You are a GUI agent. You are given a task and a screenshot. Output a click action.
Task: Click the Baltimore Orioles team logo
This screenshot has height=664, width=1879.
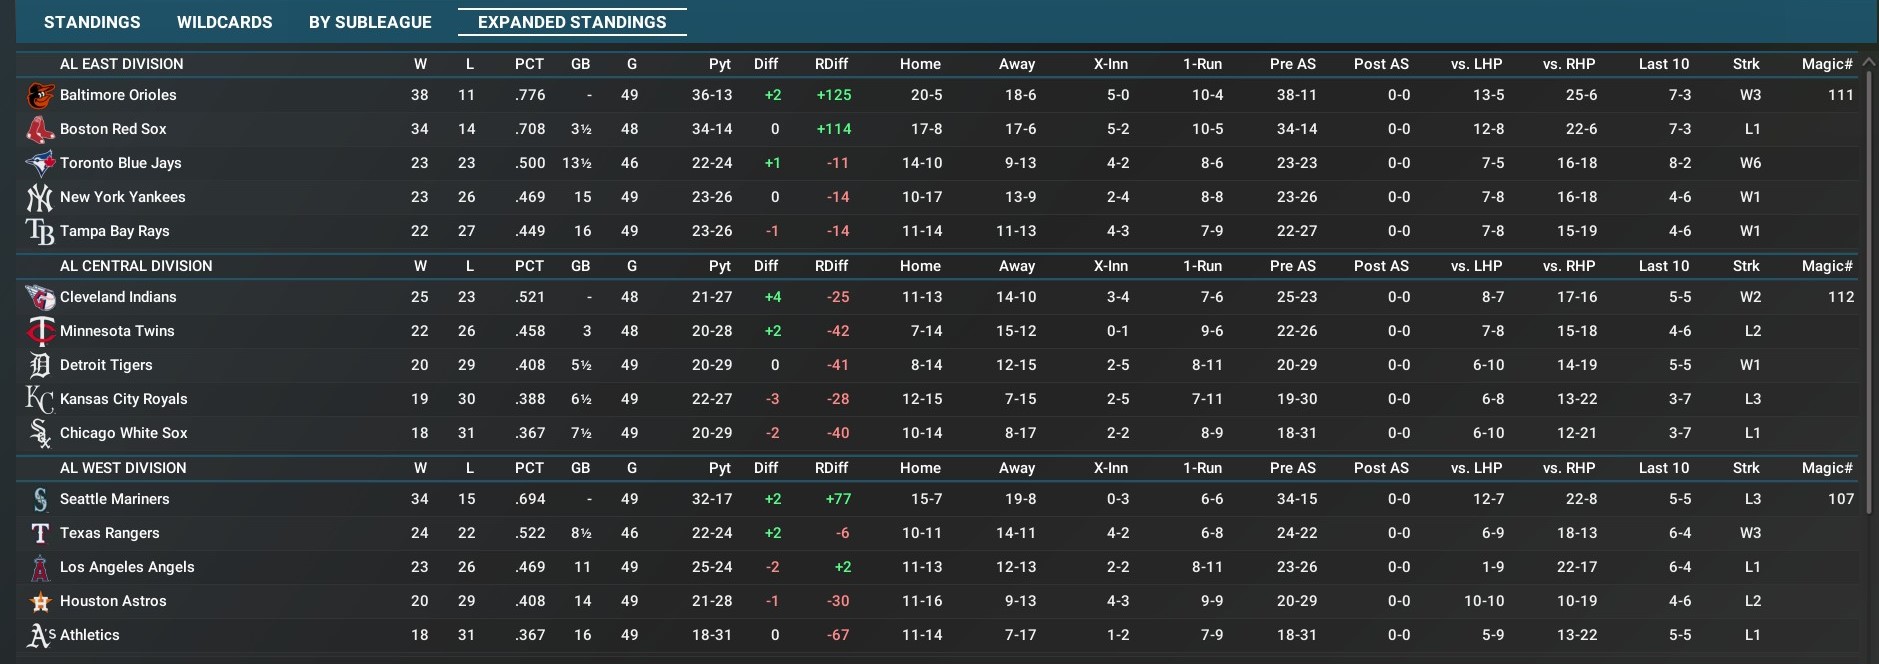[x=40, y=95]
